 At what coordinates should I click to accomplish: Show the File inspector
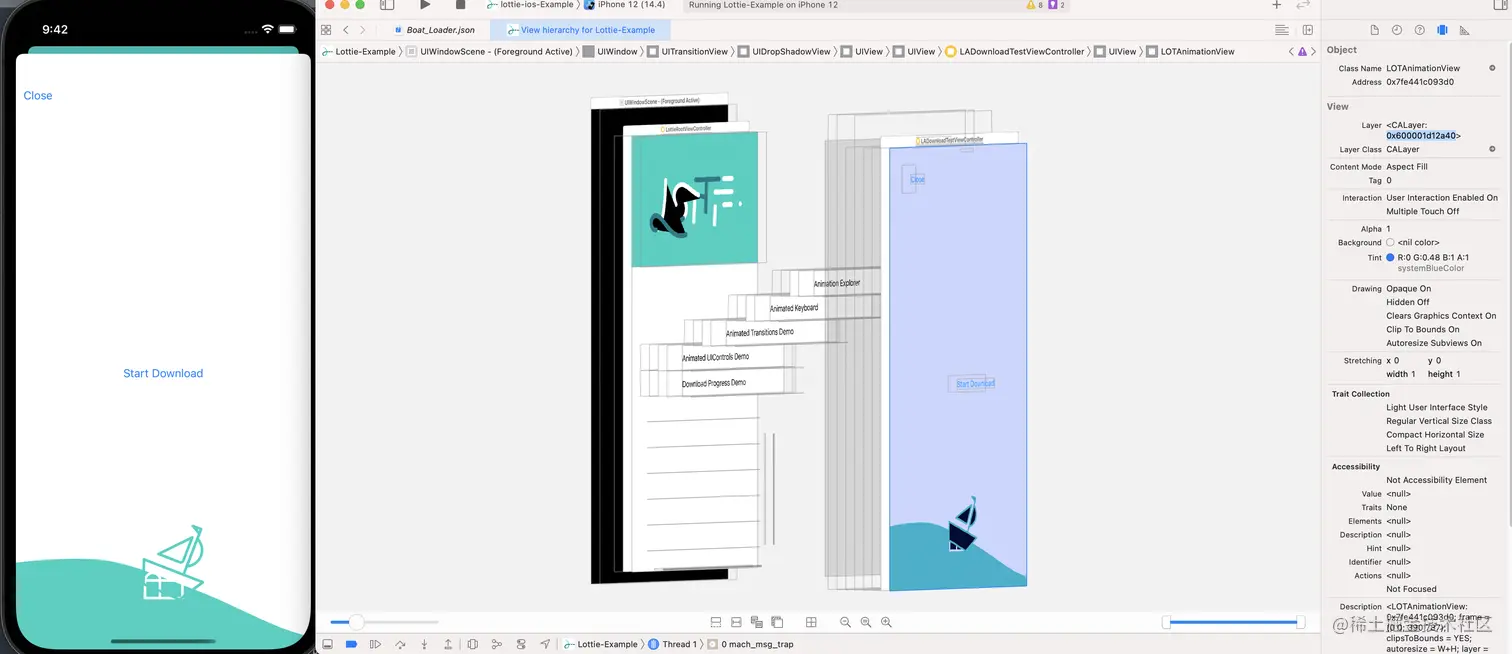(1375, 30)
